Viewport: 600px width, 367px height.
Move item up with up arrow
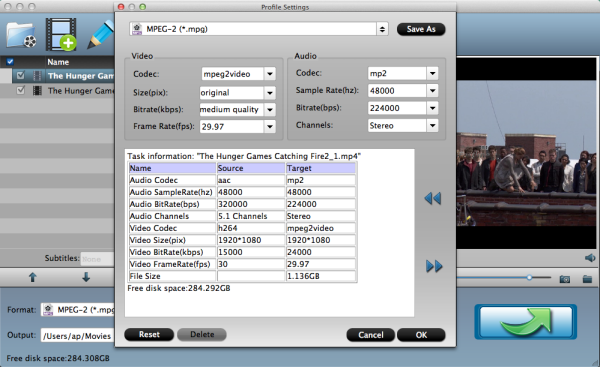(x=33, y=277)
